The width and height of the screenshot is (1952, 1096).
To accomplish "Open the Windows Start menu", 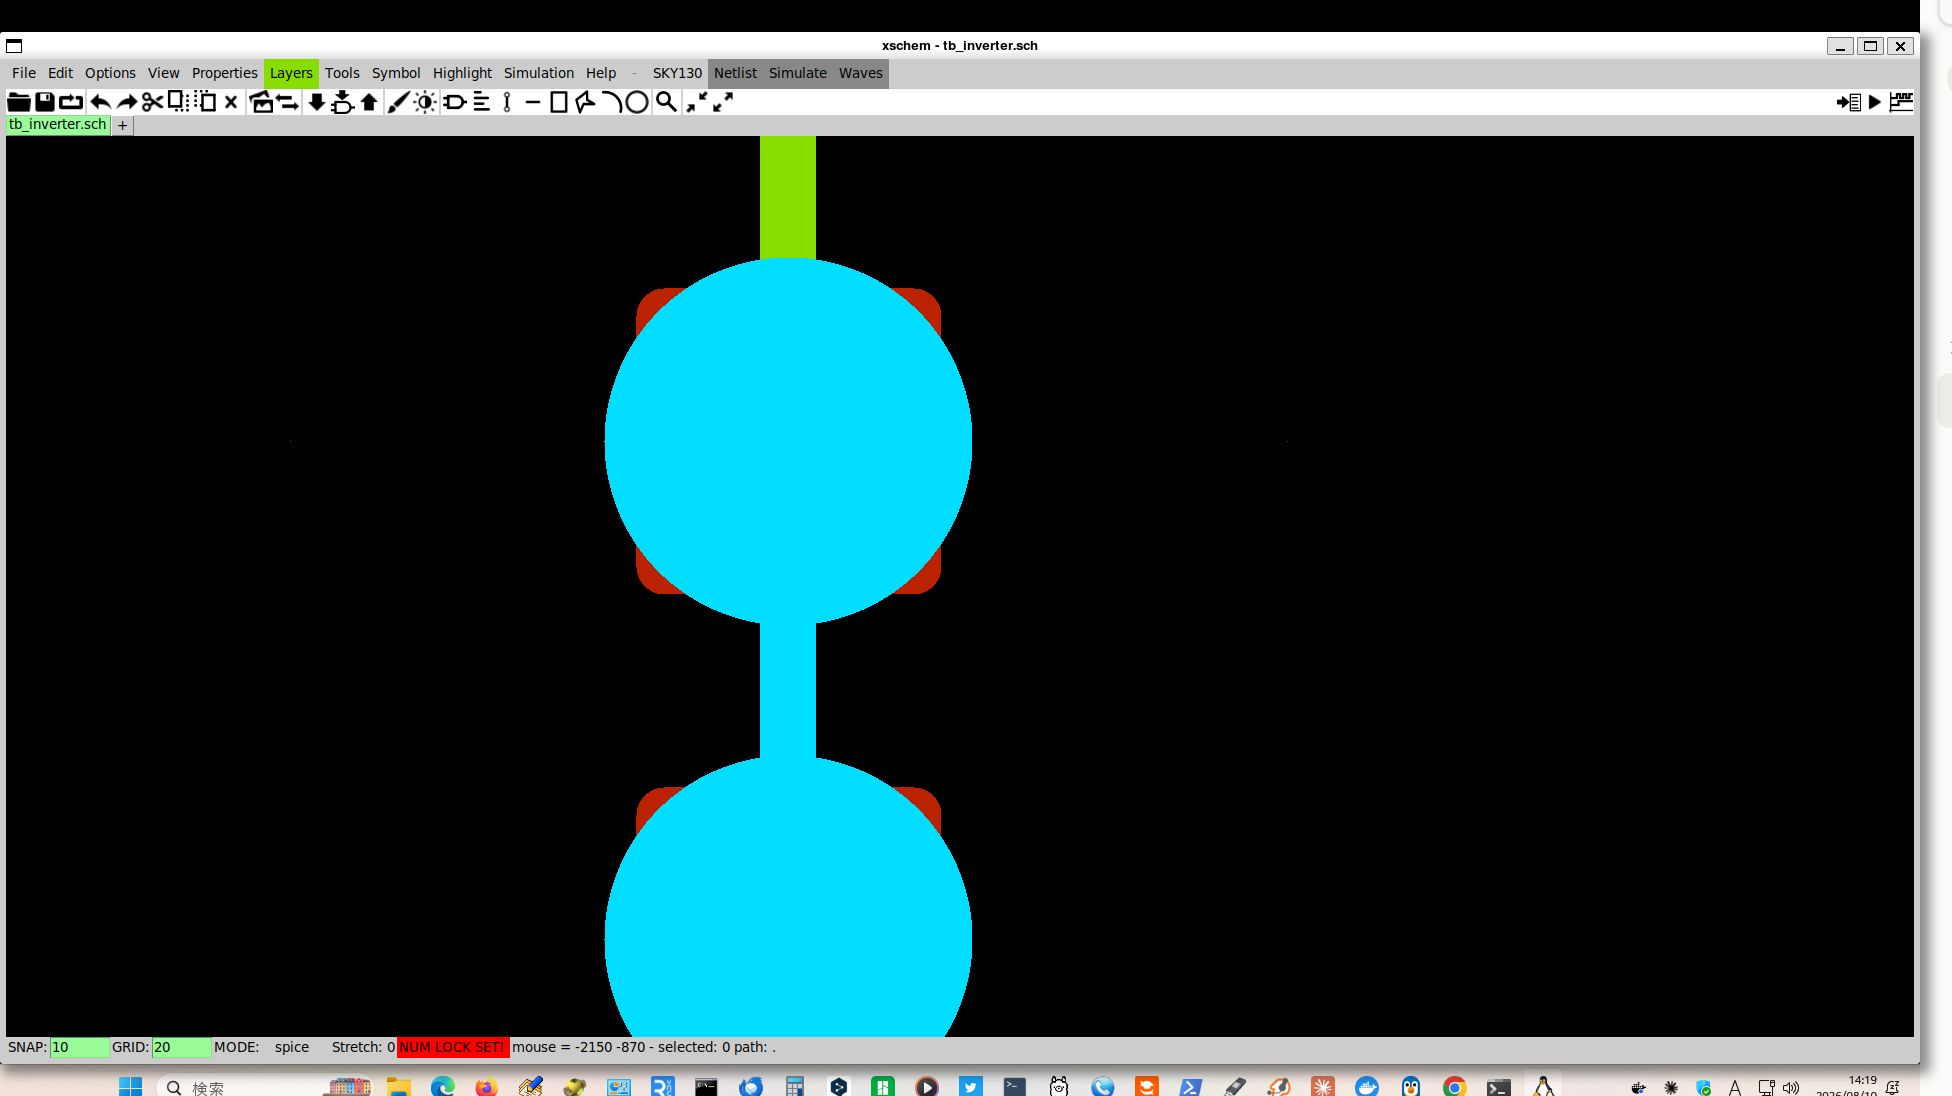I will pos(130,1087).
